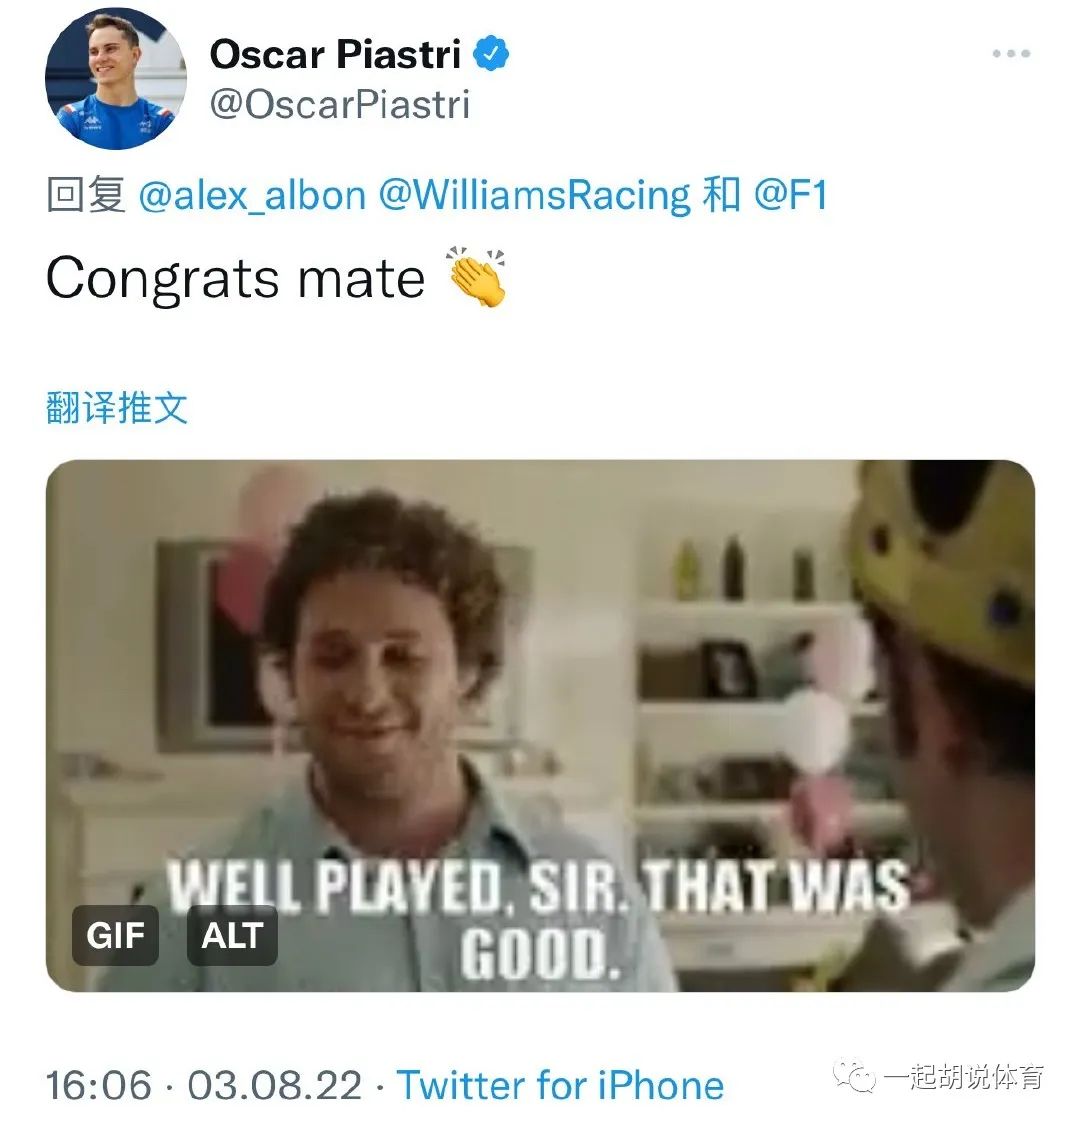
Task: Click the Congrats mate tweet text
Action: (x=235, y=279)
